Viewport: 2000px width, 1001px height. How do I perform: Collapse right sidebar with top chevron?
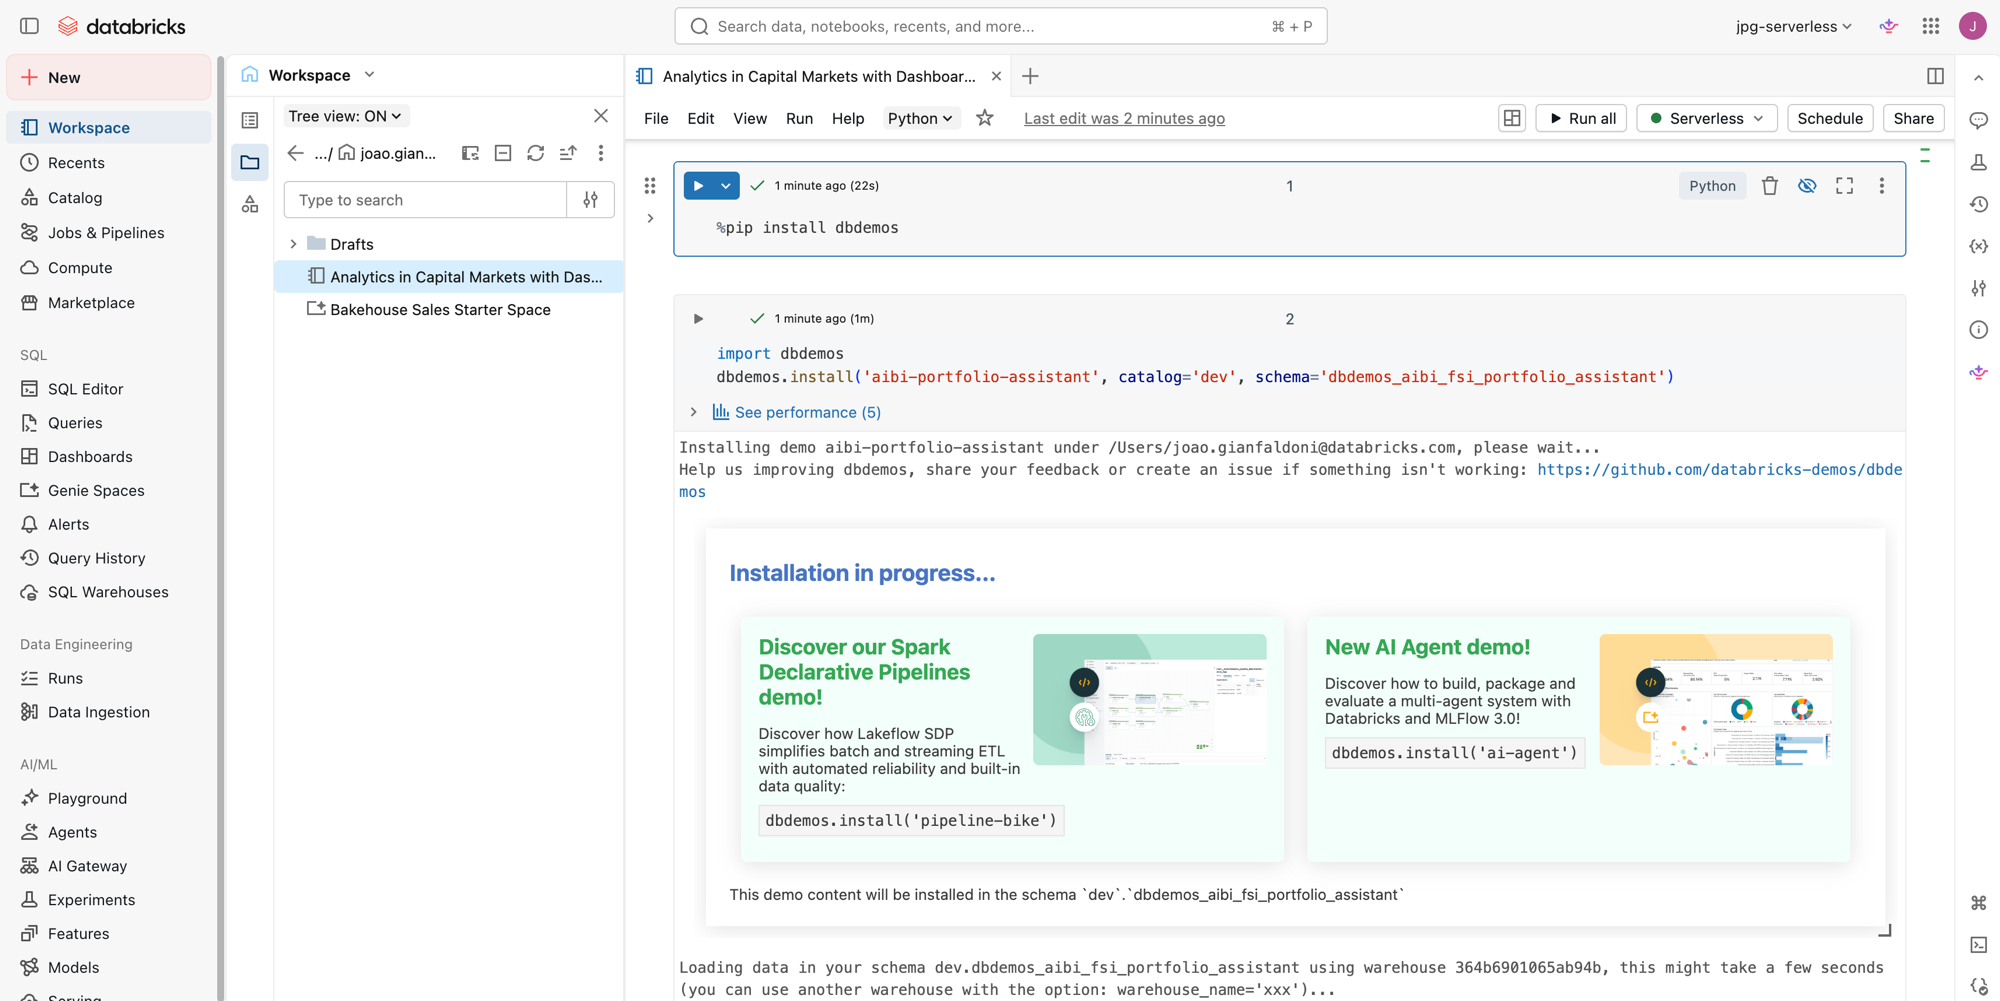click(x=1979, y=78)
